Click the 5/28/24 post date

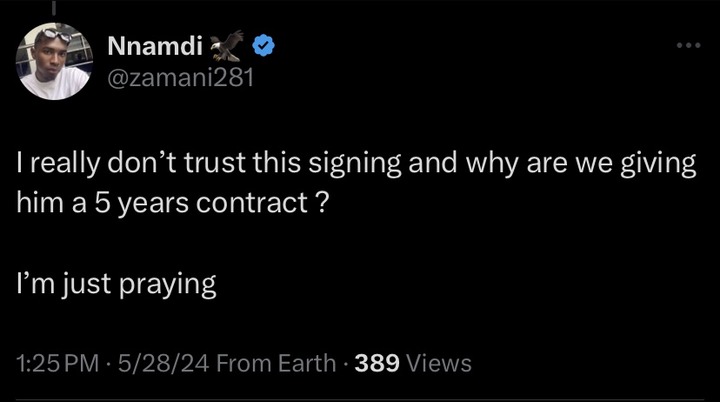coord(164,363)
